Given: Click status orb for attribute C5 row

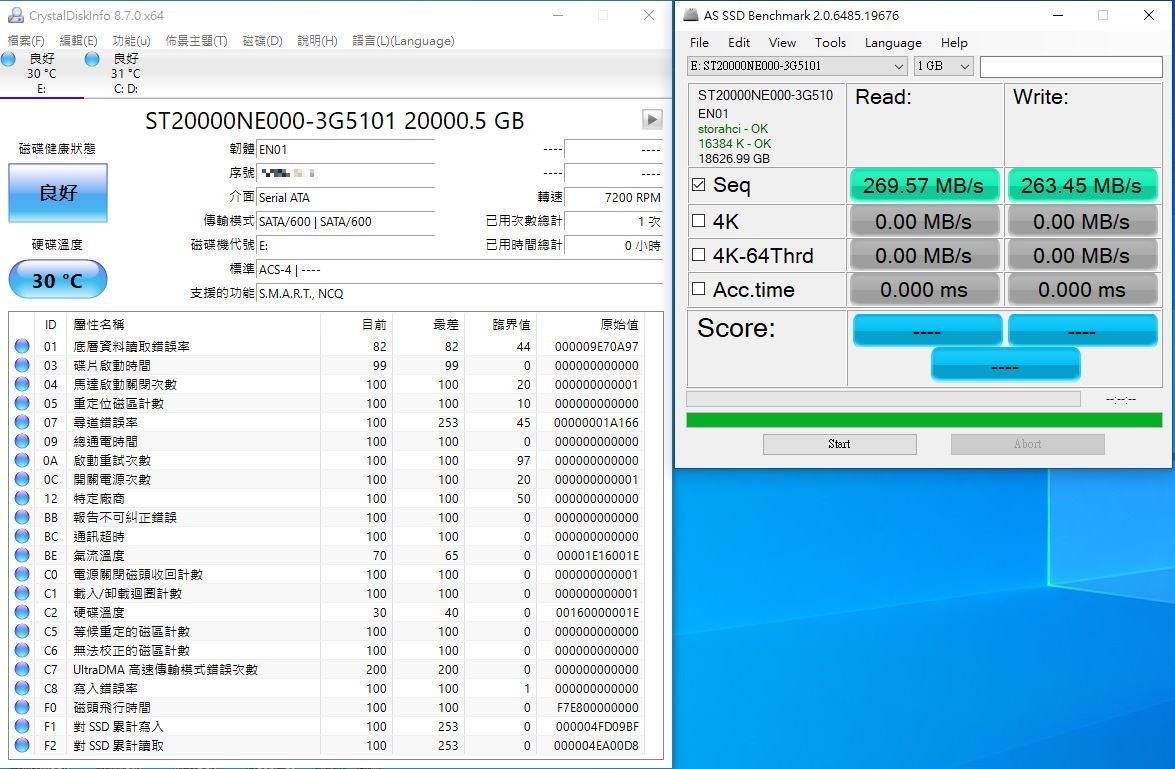Looking at the screenshot, I should 22,631.
